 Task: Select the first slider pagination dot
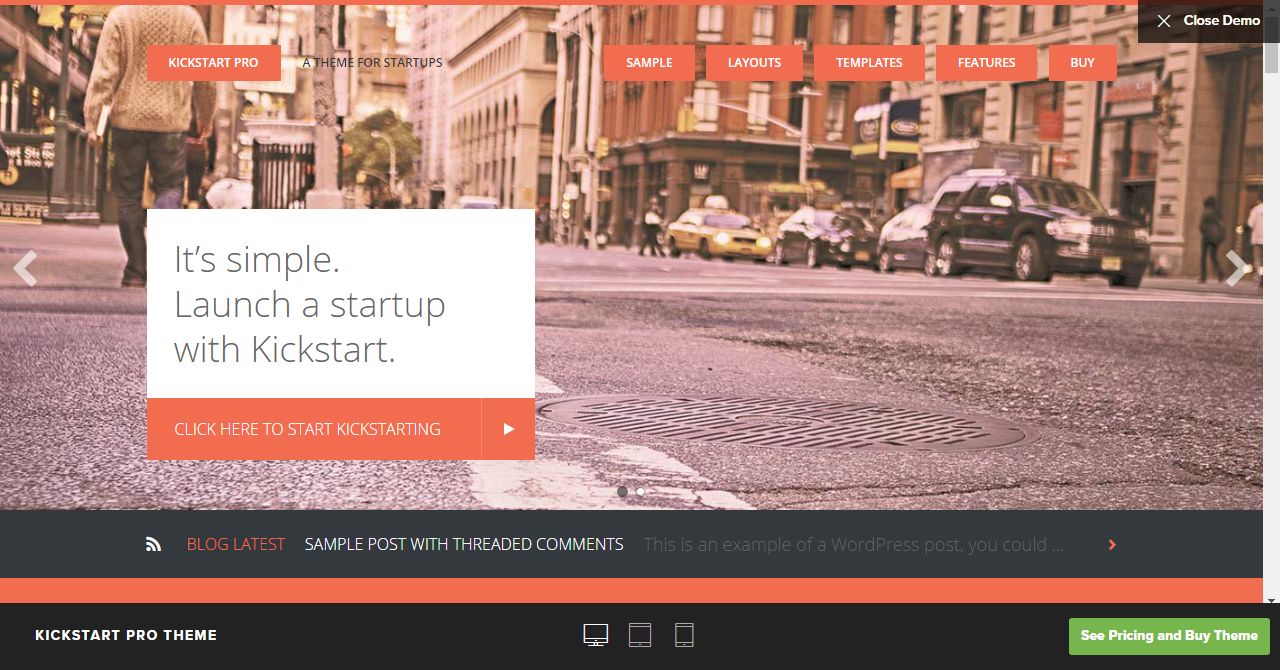623,491
